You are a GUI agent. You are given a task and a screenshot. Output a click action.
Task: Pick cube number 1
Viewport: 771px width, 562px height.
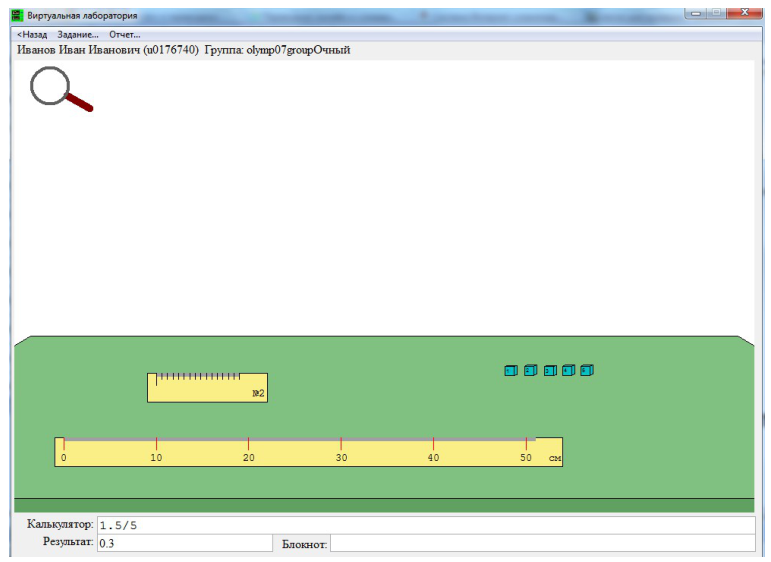pyautogui.click(x=511, y=370)
